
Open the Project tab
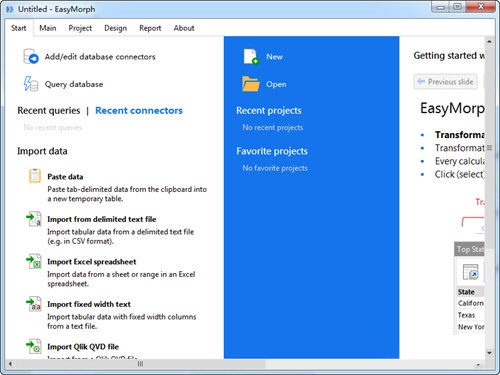80,28
